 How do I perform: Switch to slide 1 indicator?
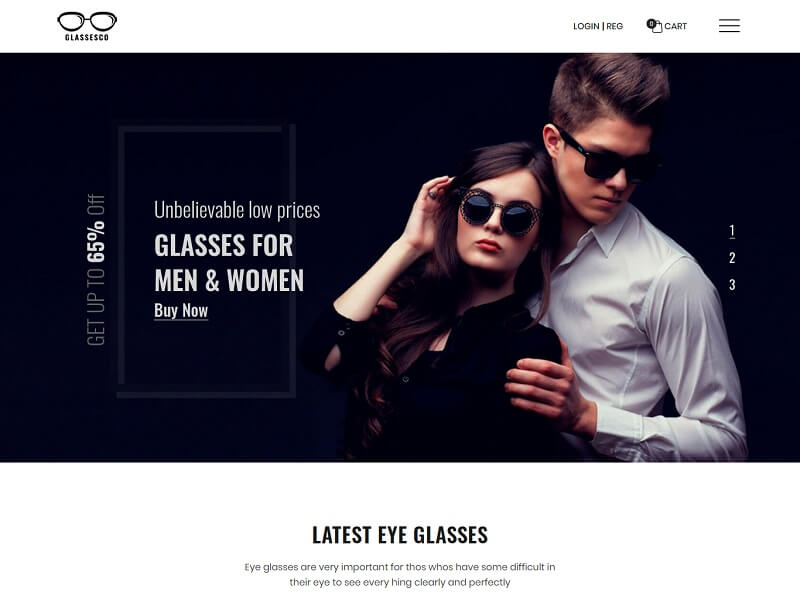(x=732, y=231)
